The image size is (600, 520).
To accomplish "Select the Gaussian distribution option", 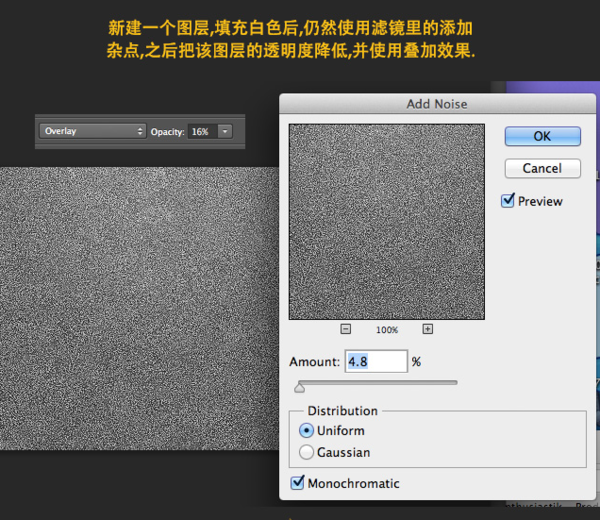I will click(x=306, y=452).
